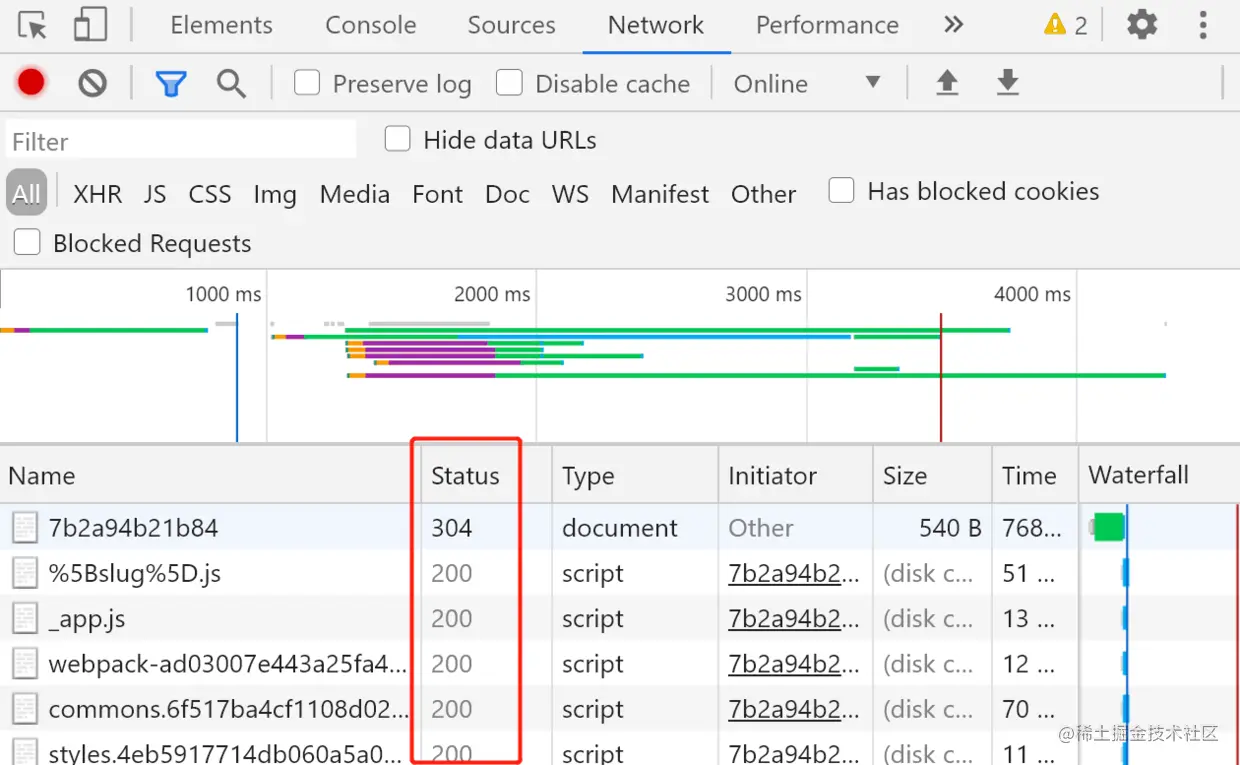Open DevTools settings gear

1142,25
